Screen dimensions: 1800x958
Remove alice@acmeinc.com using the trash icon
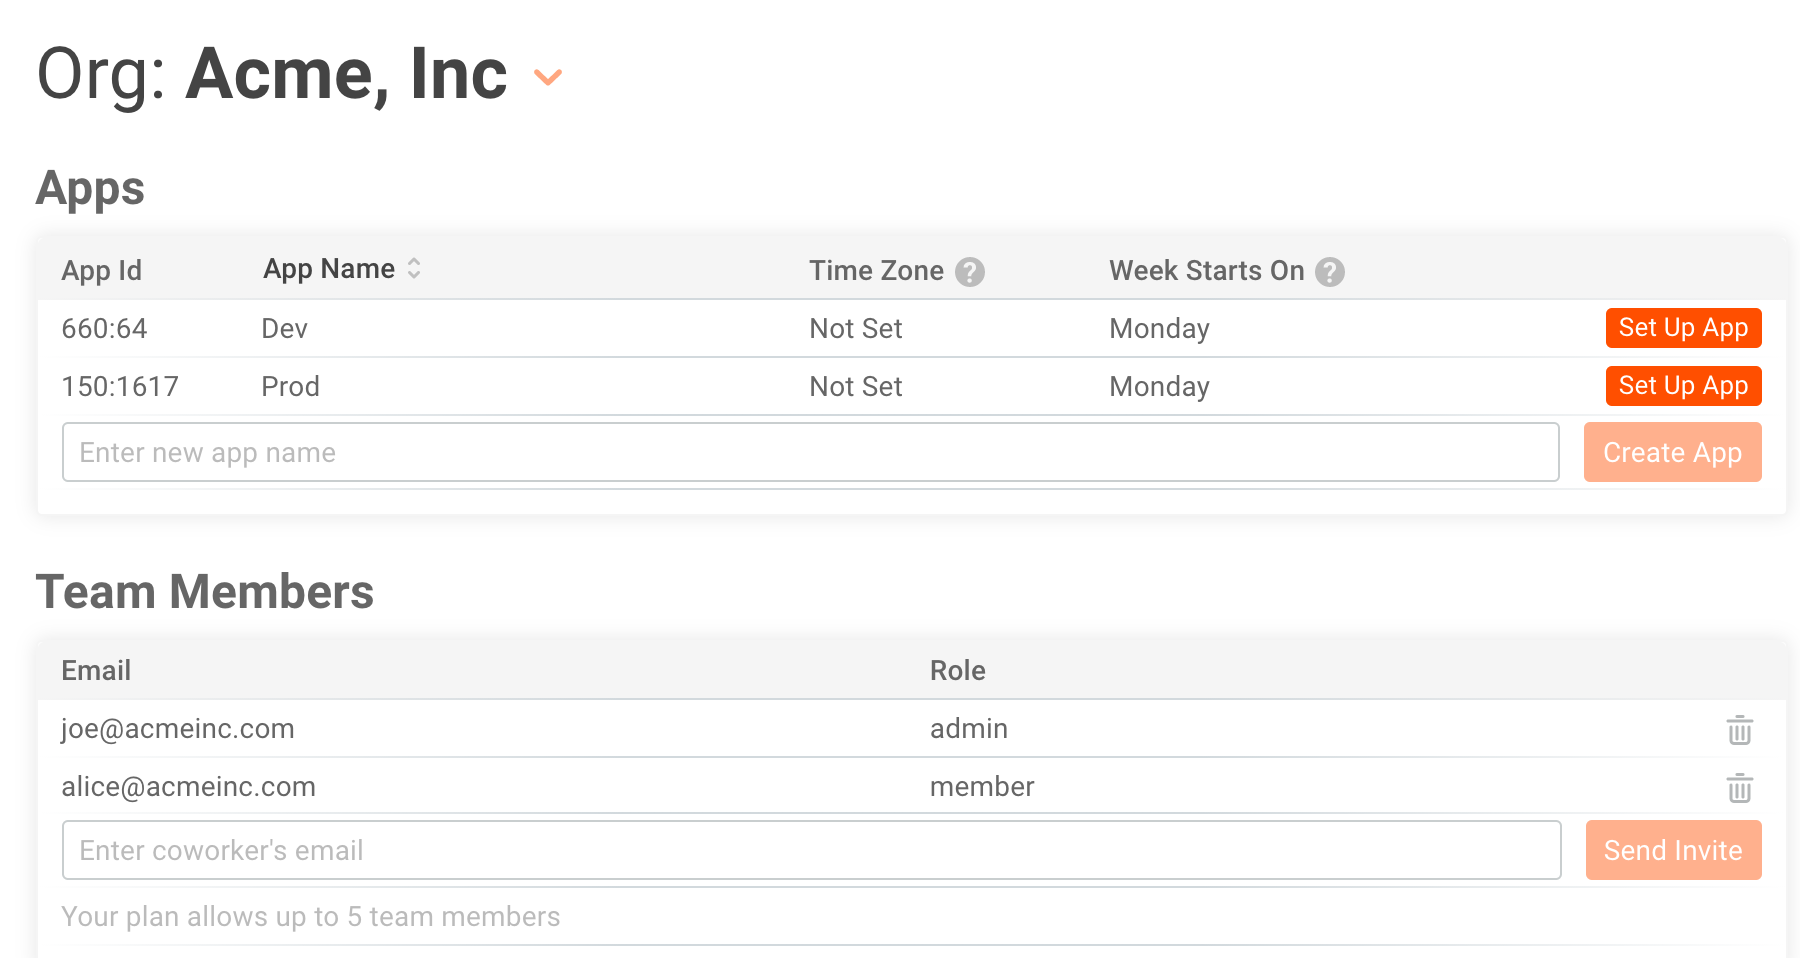[x=1739, y=788]
